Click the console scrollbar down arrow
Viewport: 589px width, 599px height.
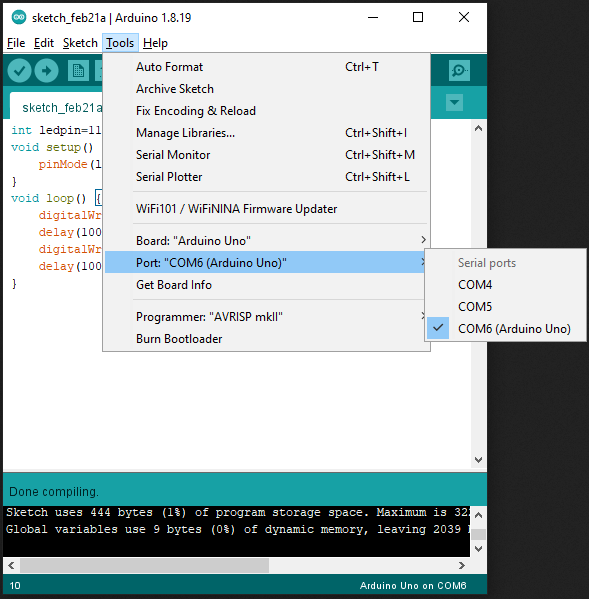(478, 549)
